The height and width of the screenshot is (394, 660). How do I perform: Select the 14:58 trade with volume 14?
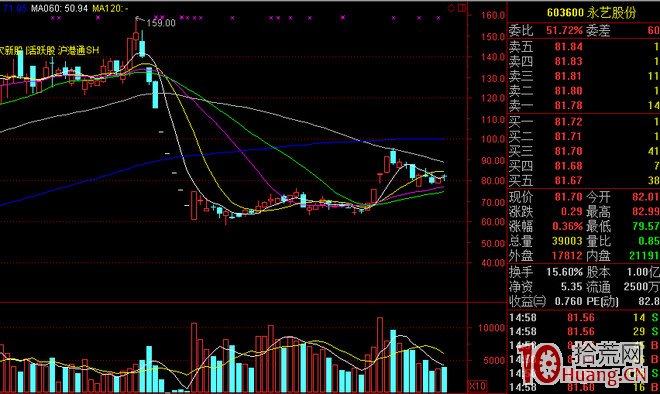tap(584, 318)
